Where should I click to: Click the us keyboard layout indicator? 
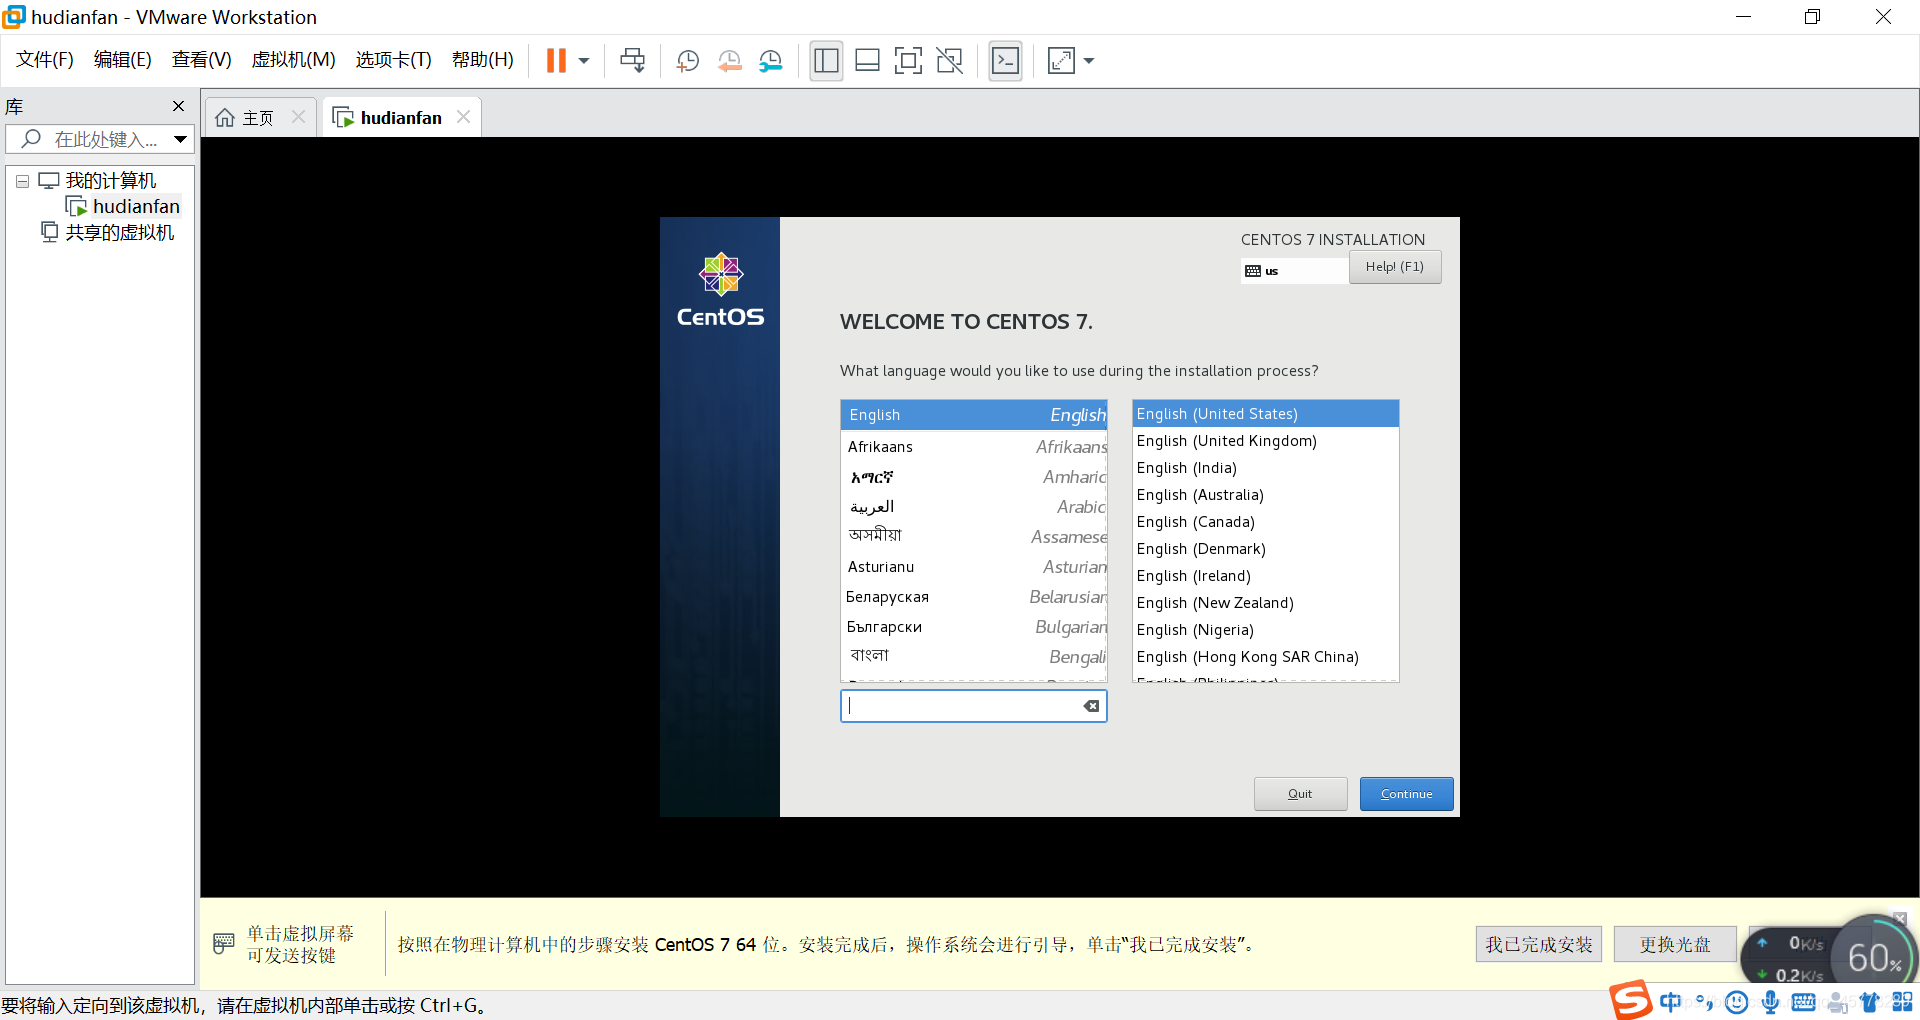[x=1294, y=271]
